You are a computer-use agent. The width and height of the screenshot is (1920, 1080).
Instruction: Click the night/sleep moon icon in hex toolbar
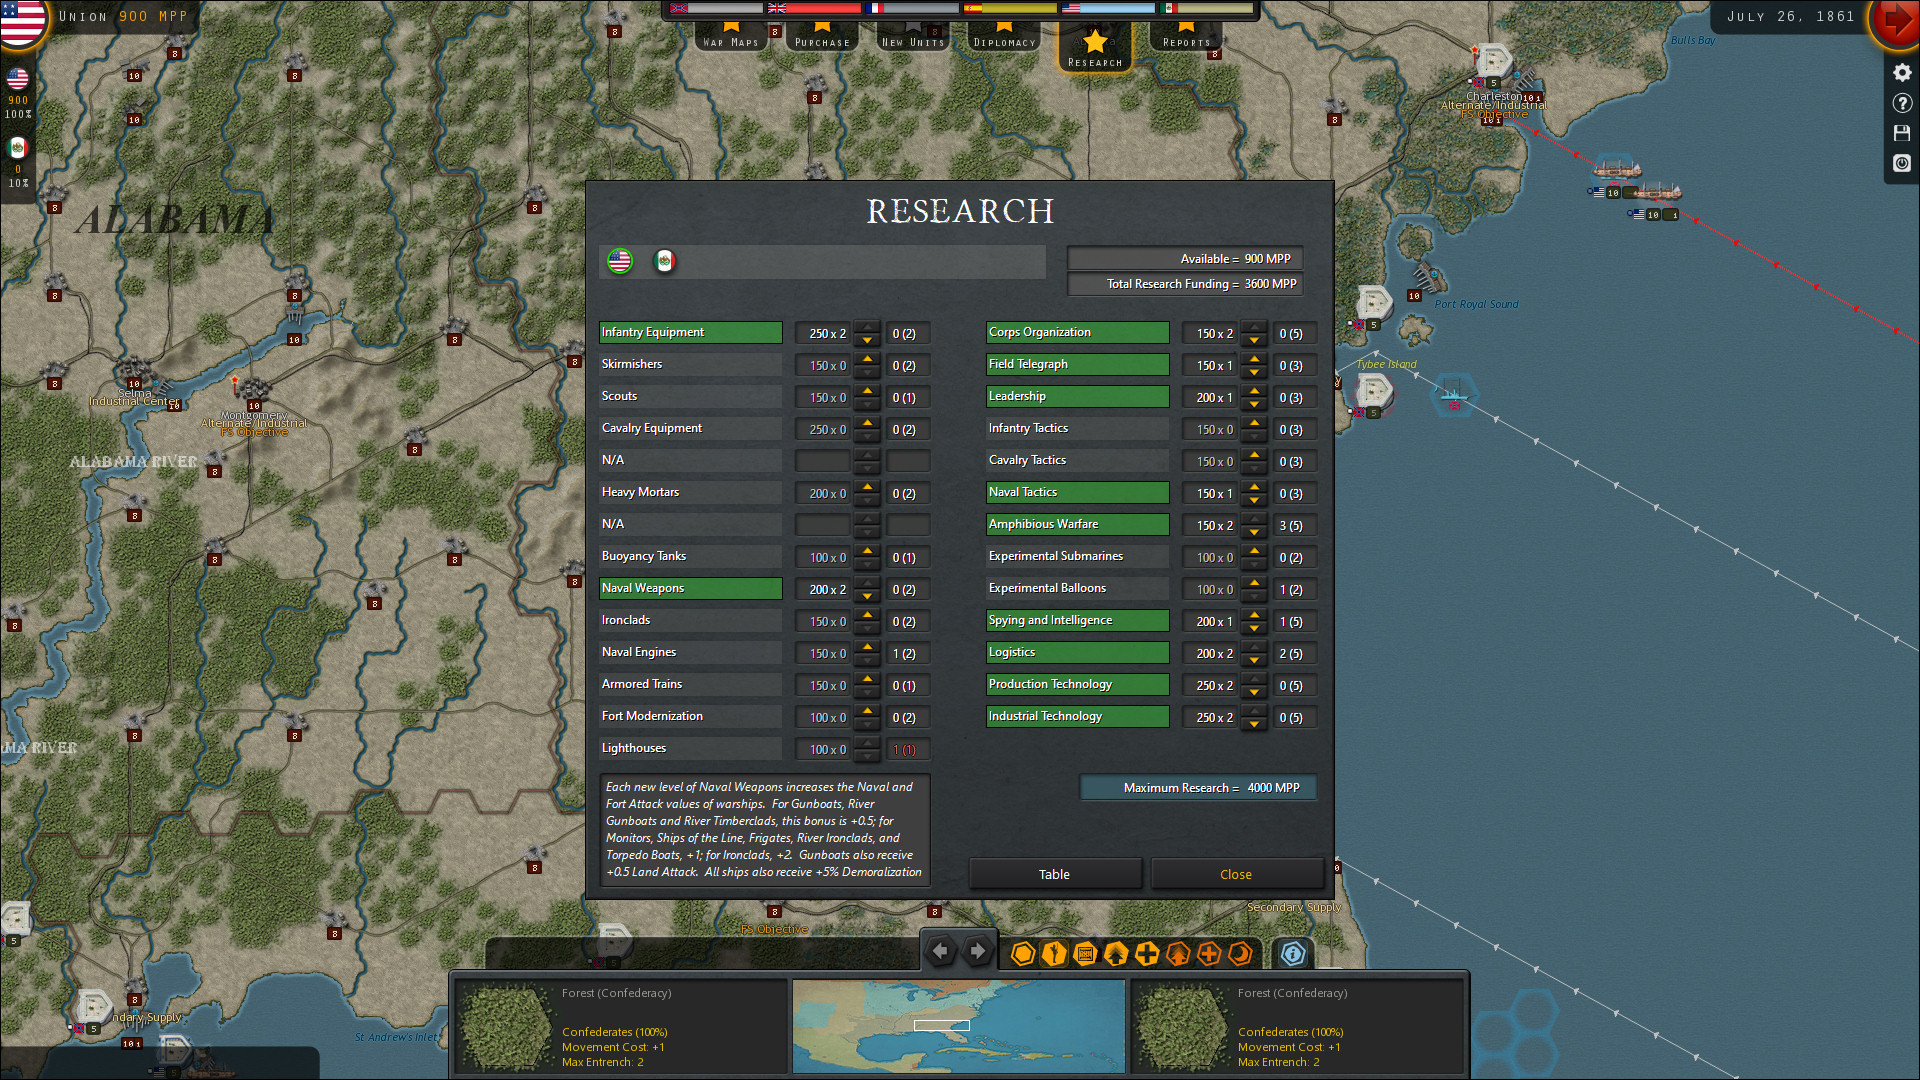click(1240, 954)
